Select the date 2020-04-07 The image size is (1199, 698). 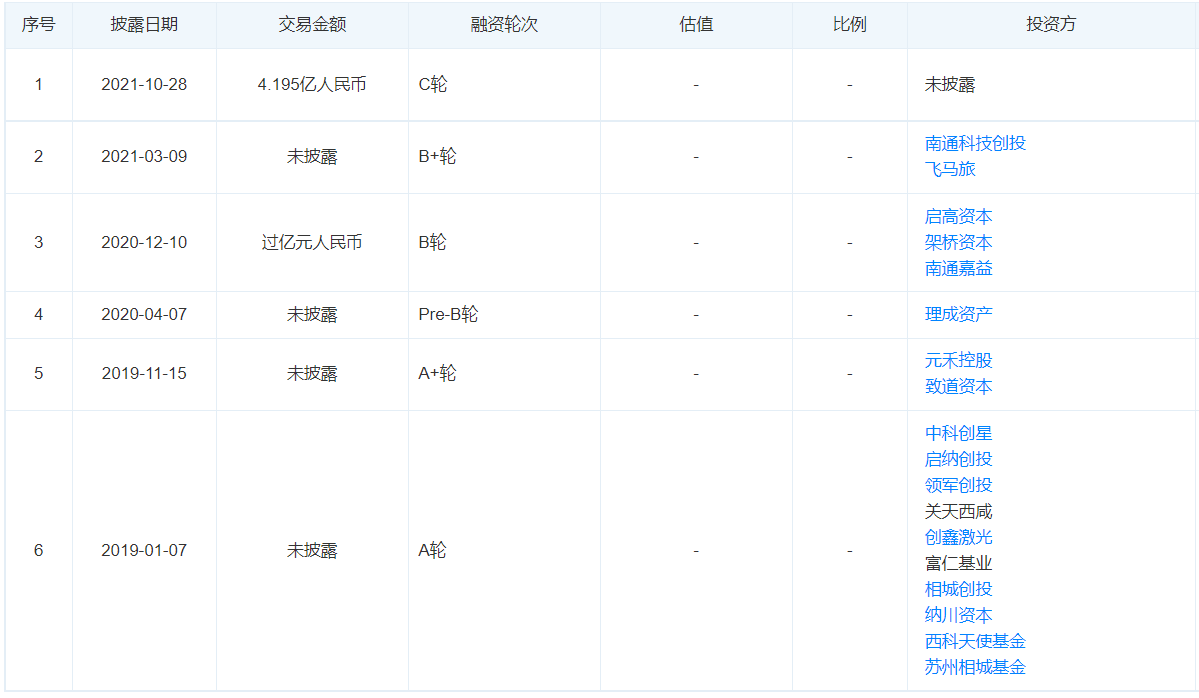pos(144,314)
